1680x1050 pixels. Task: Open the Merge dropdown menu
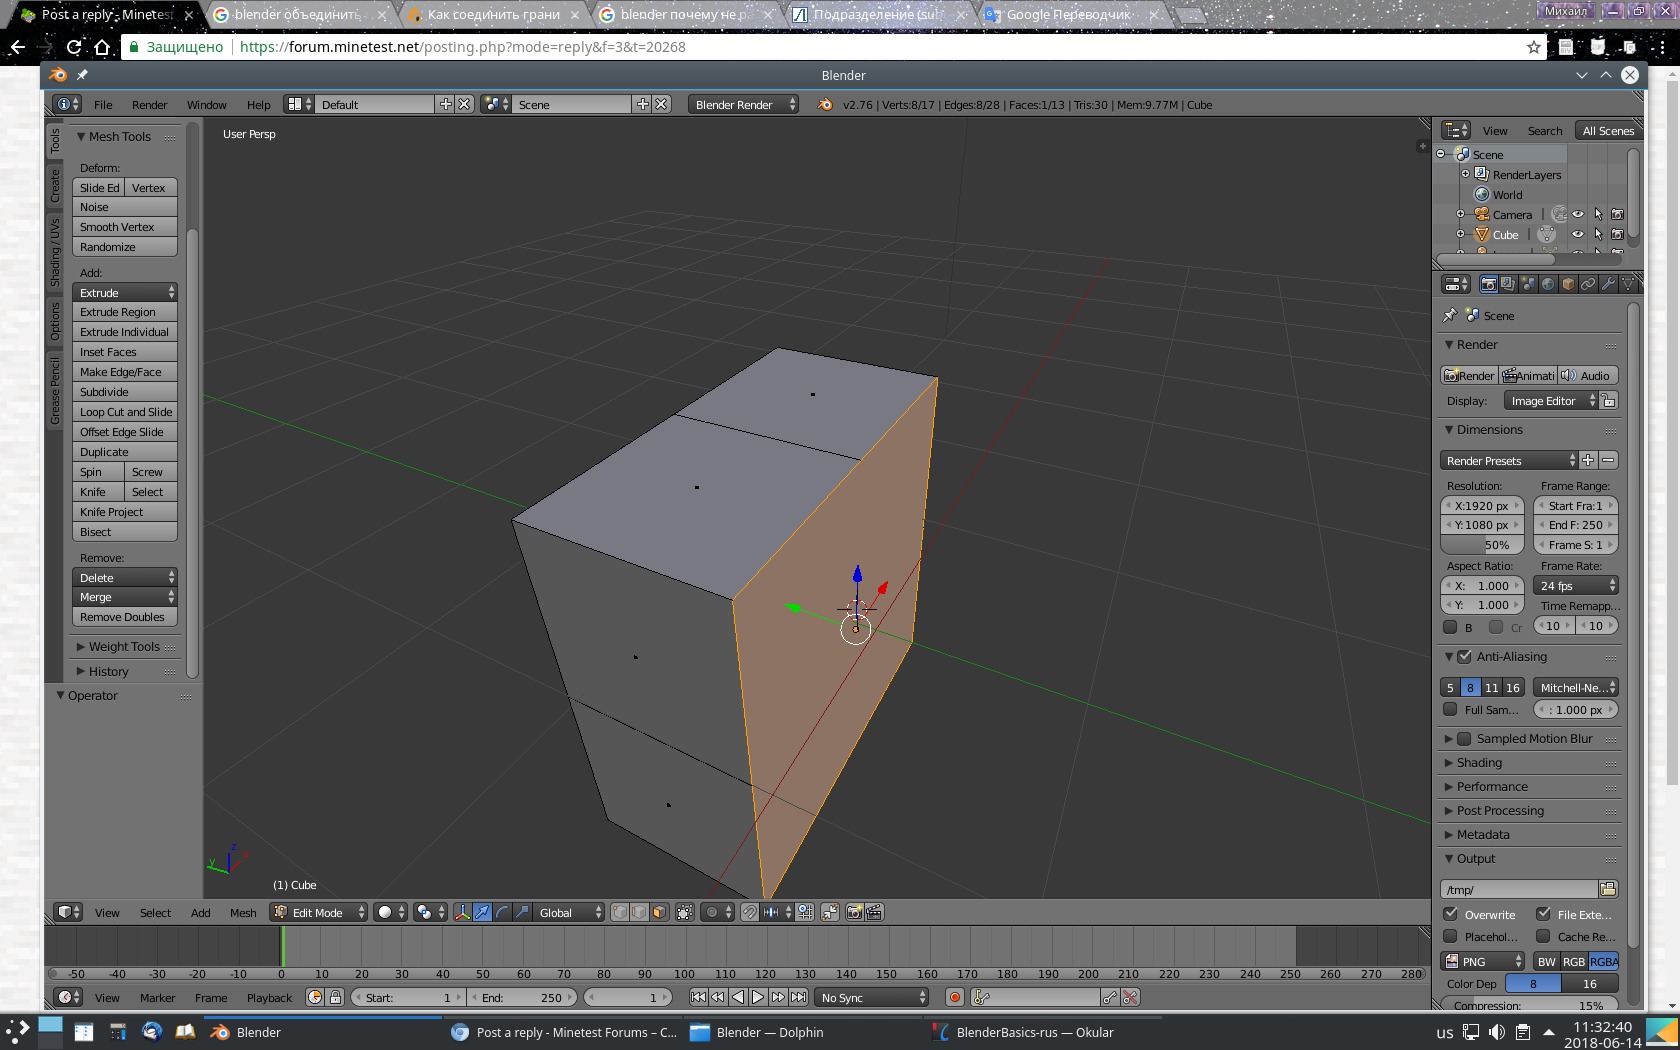(x=125, y=597)
